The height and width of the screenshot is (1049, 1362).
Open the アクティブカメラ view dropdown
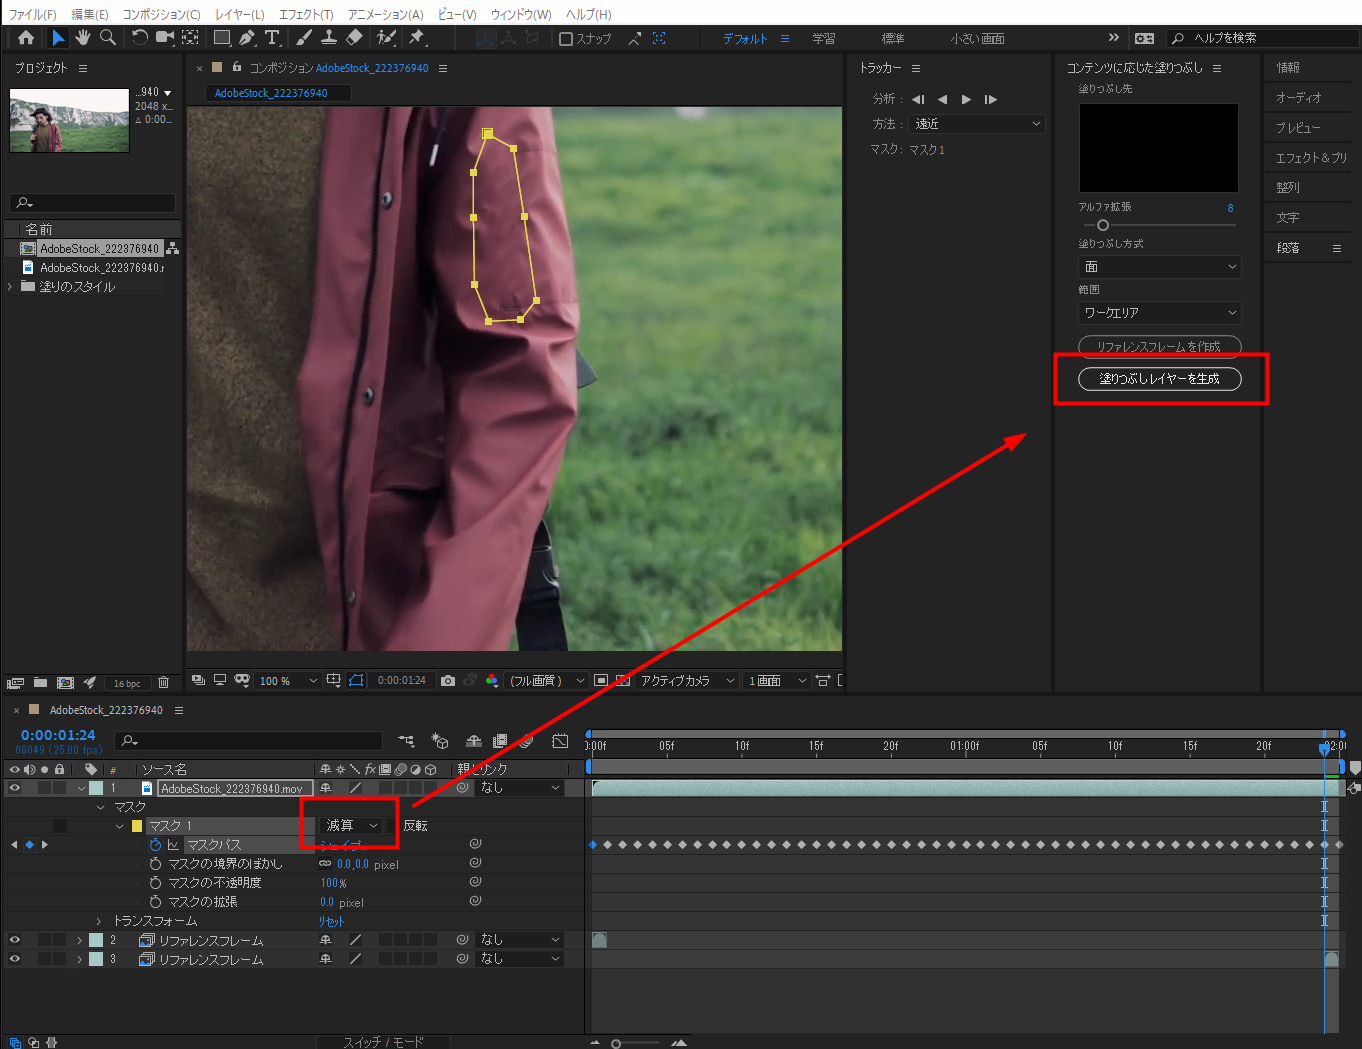(687, 681)
